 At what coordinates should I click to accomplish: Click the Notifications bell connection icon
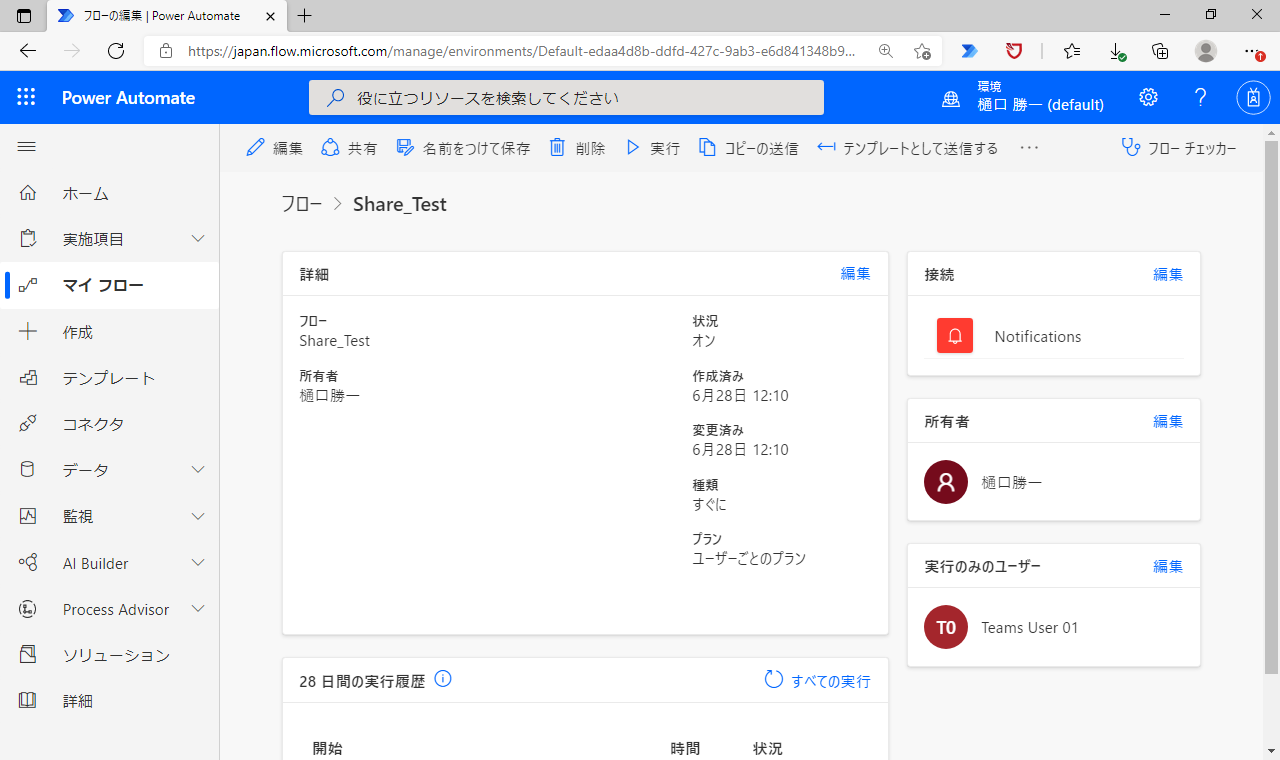(955, 336)
